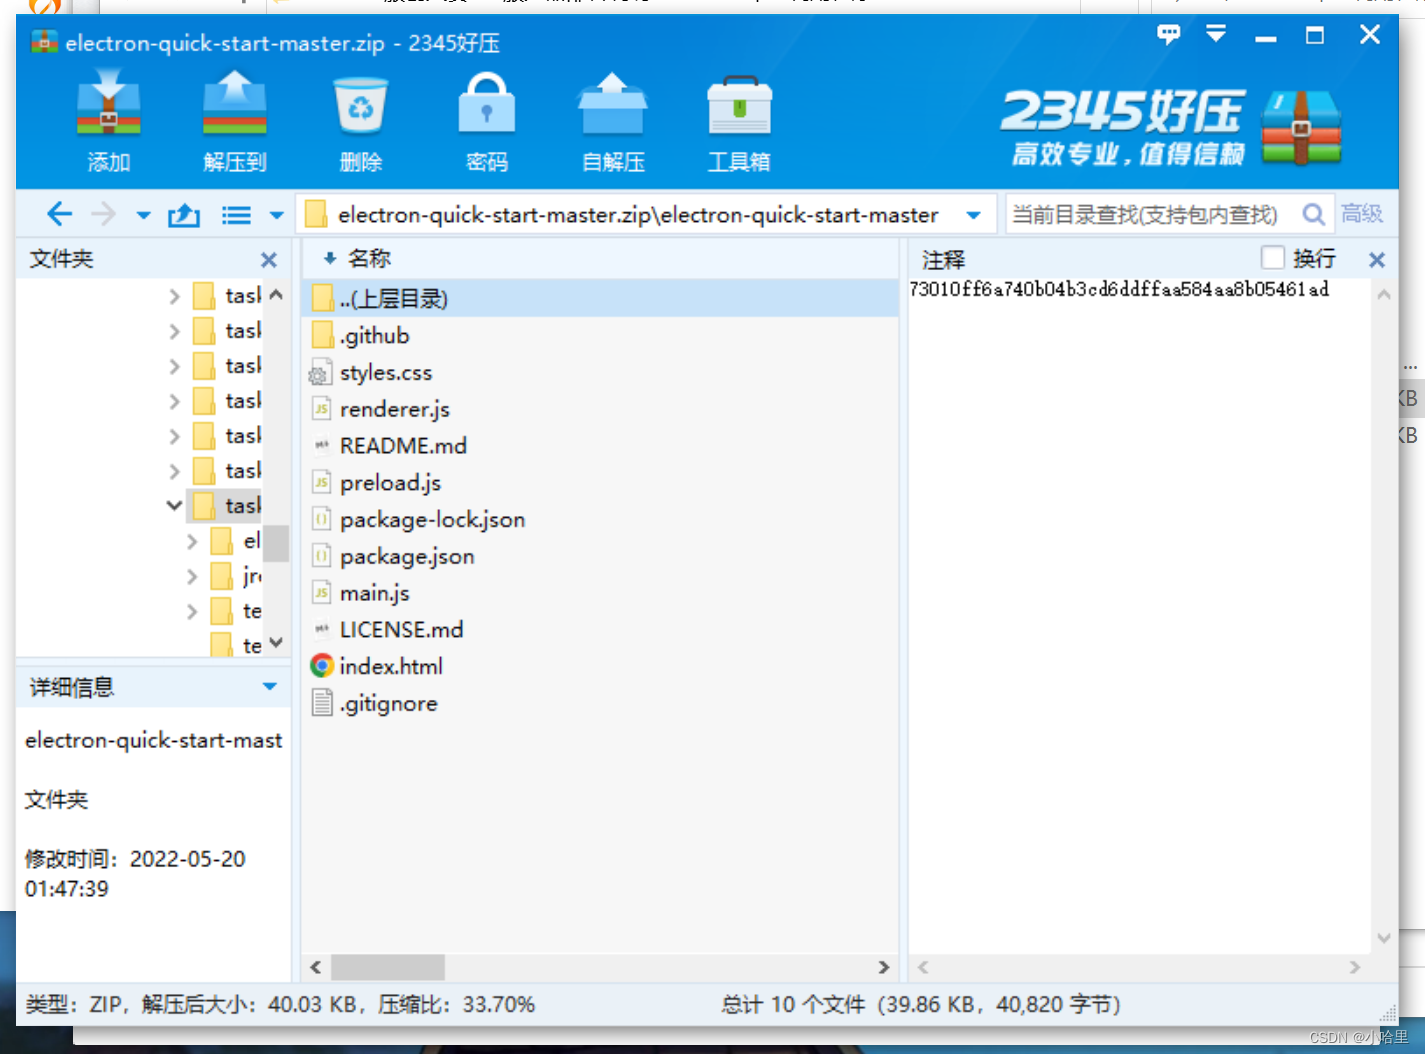Sort by the 名称 column header
Viewport: 1425px width, 1054px height.
click(x=369, y=258)
